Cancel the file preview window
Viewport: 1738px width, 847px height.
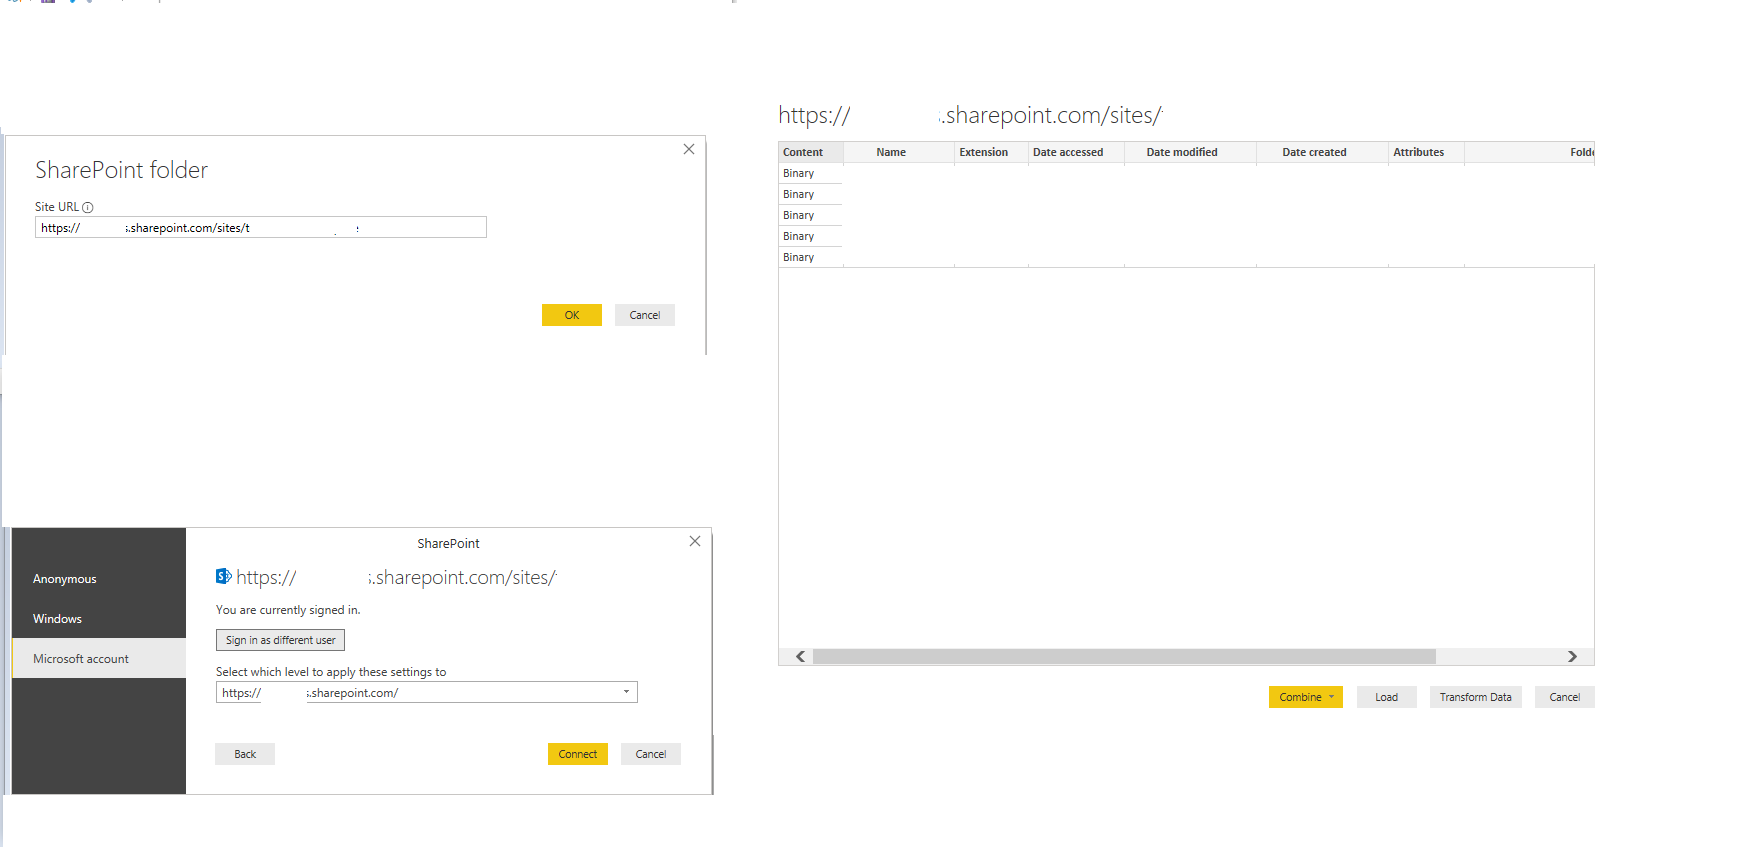[1564, 697]
